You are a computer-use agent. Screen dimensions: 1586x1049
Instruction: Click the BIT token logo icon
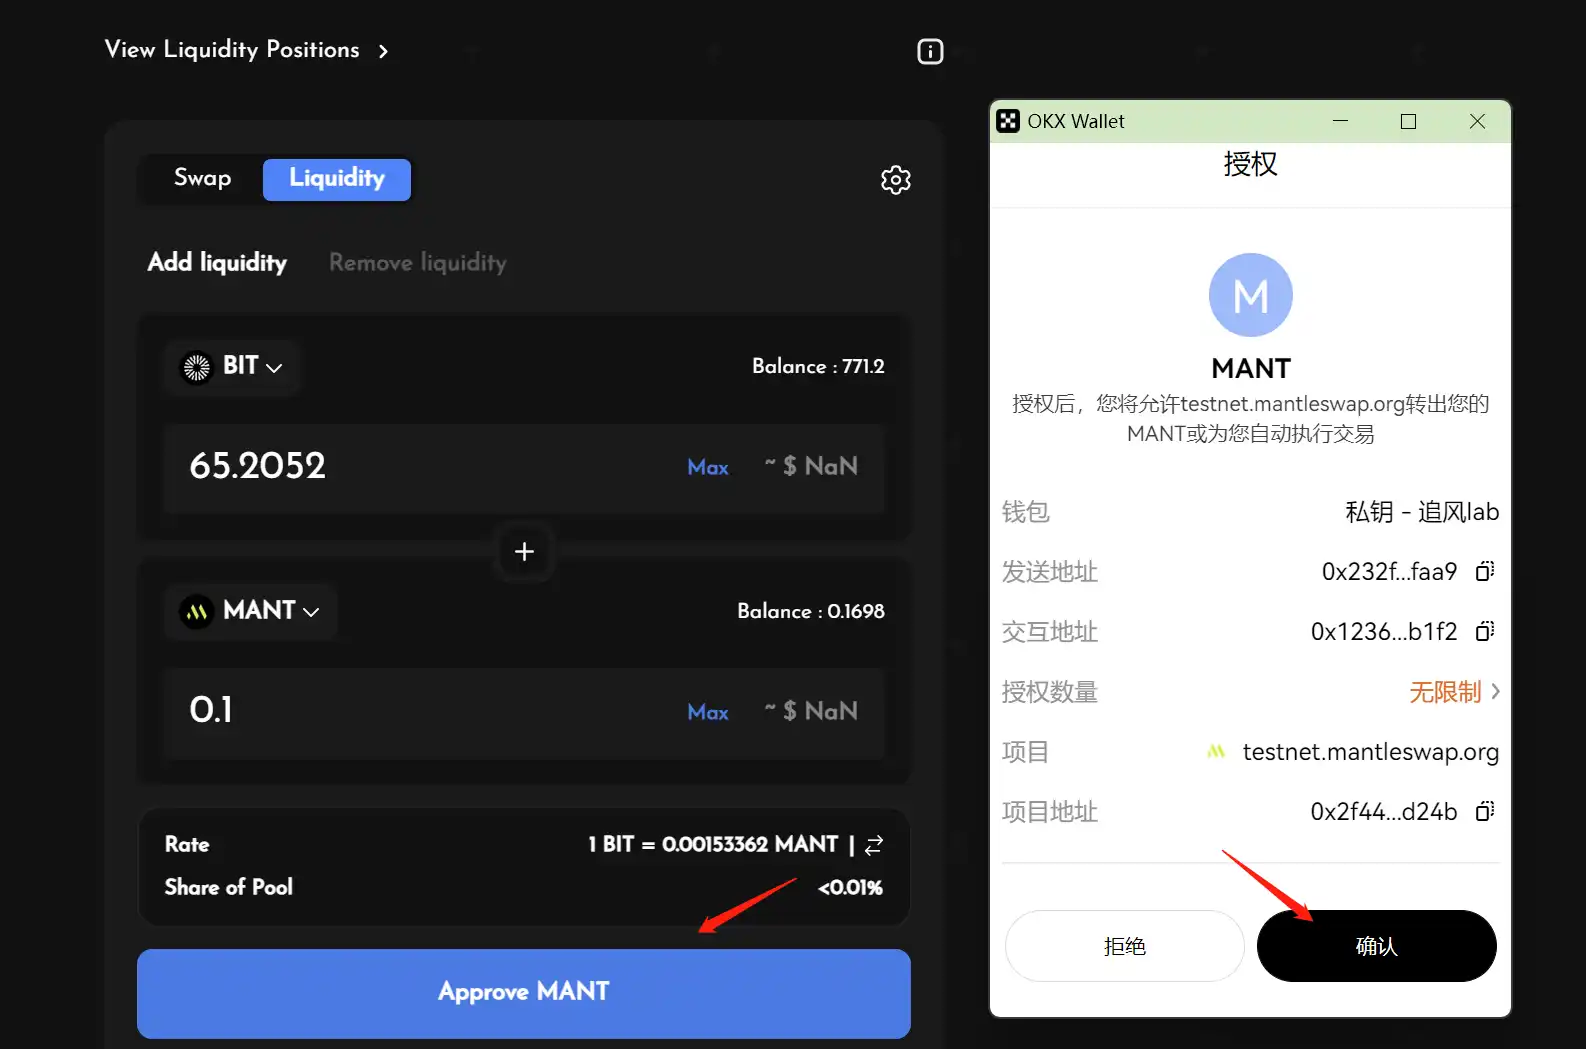197,367
